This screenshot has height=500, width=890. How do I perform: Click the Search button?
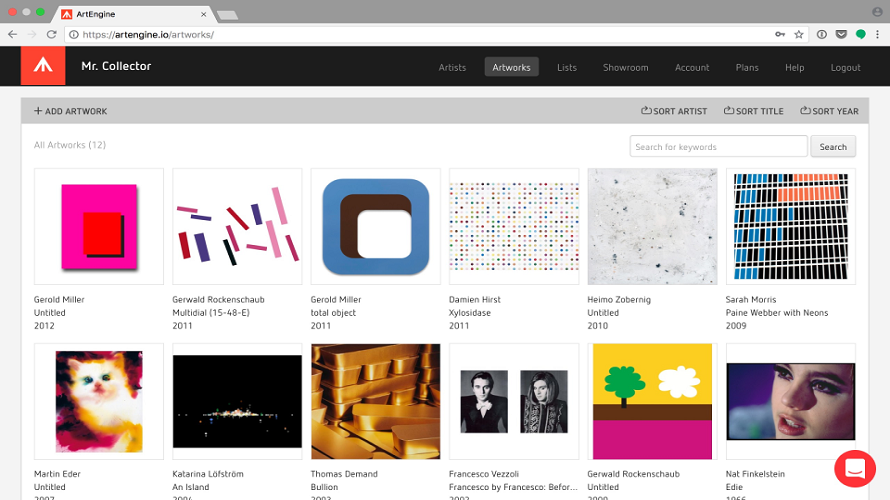tap(833, 146)
